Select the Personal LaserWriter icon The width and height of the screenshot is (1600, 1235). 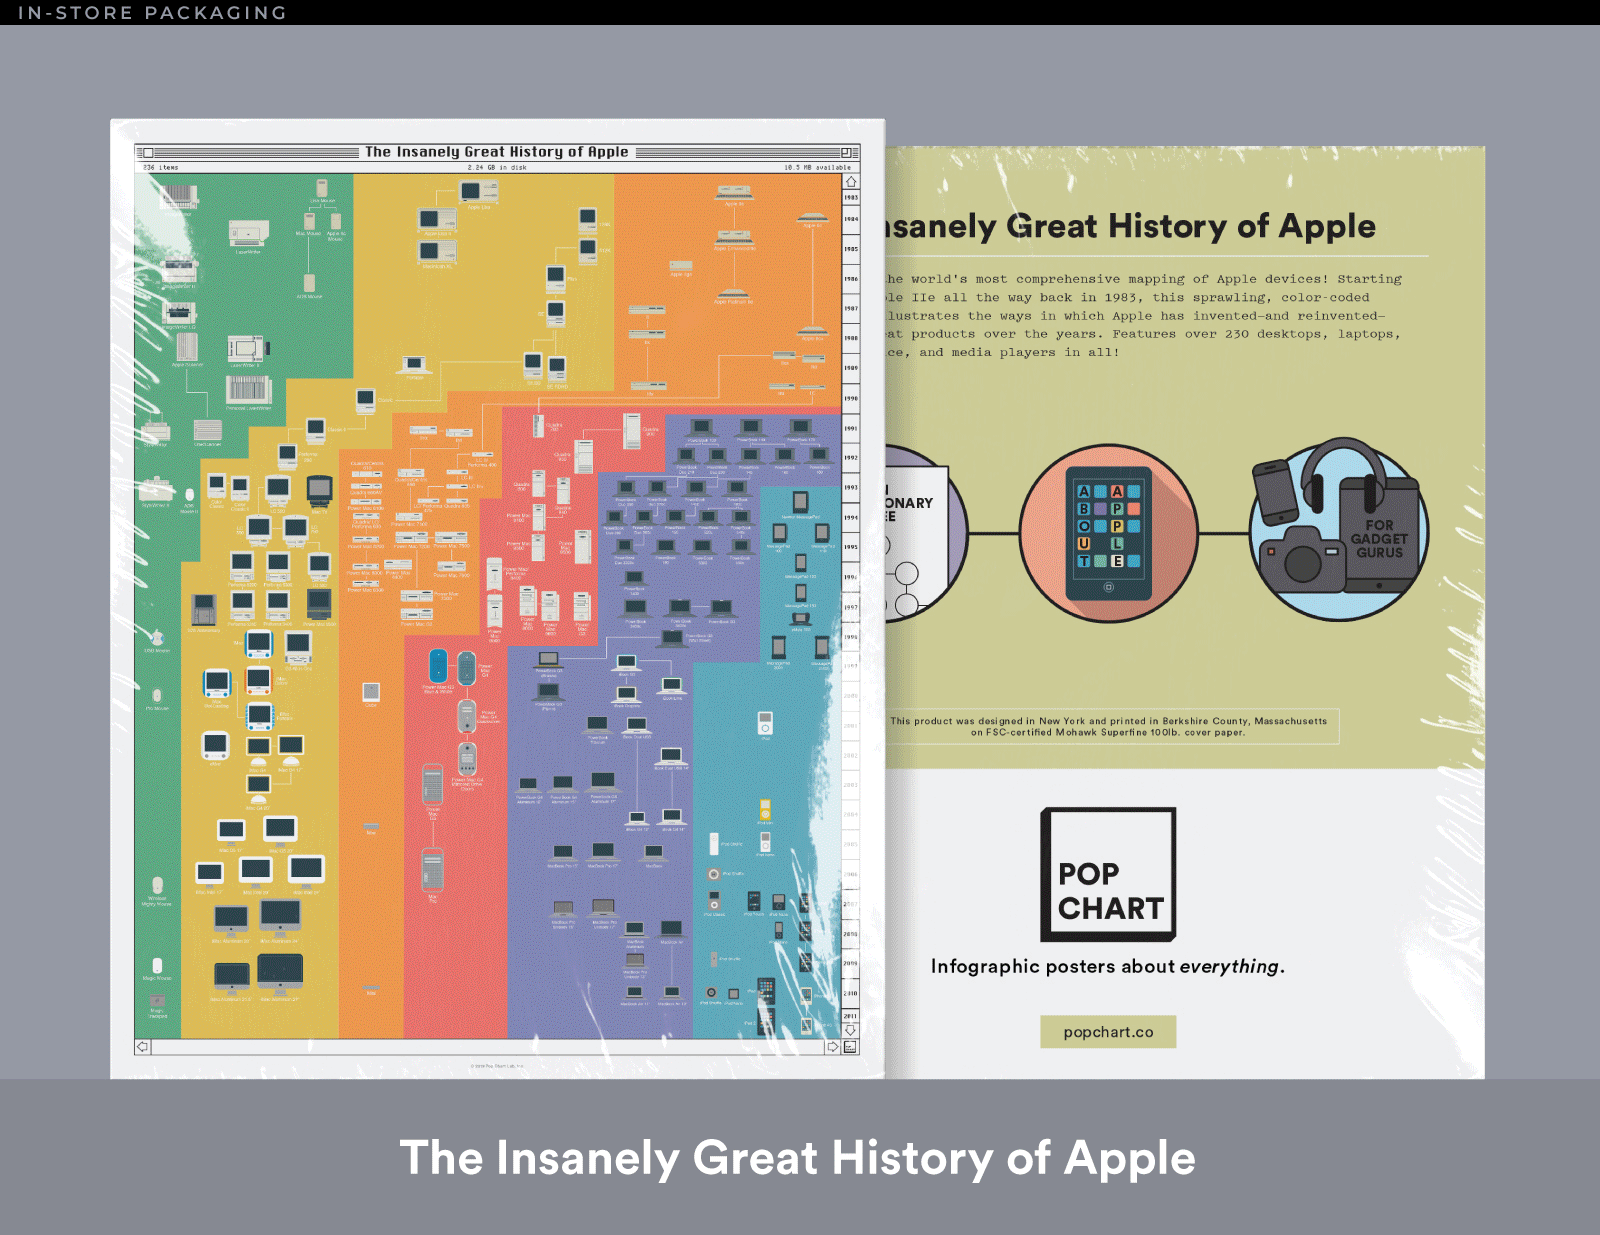[247, 388]
